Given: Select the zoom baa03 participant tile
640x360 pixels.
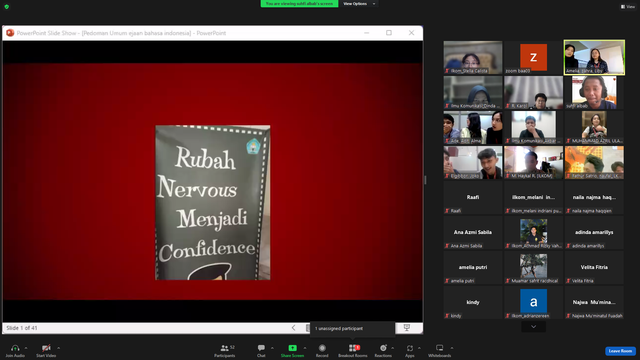Looking at the screenshot, I should click(533, 57).
